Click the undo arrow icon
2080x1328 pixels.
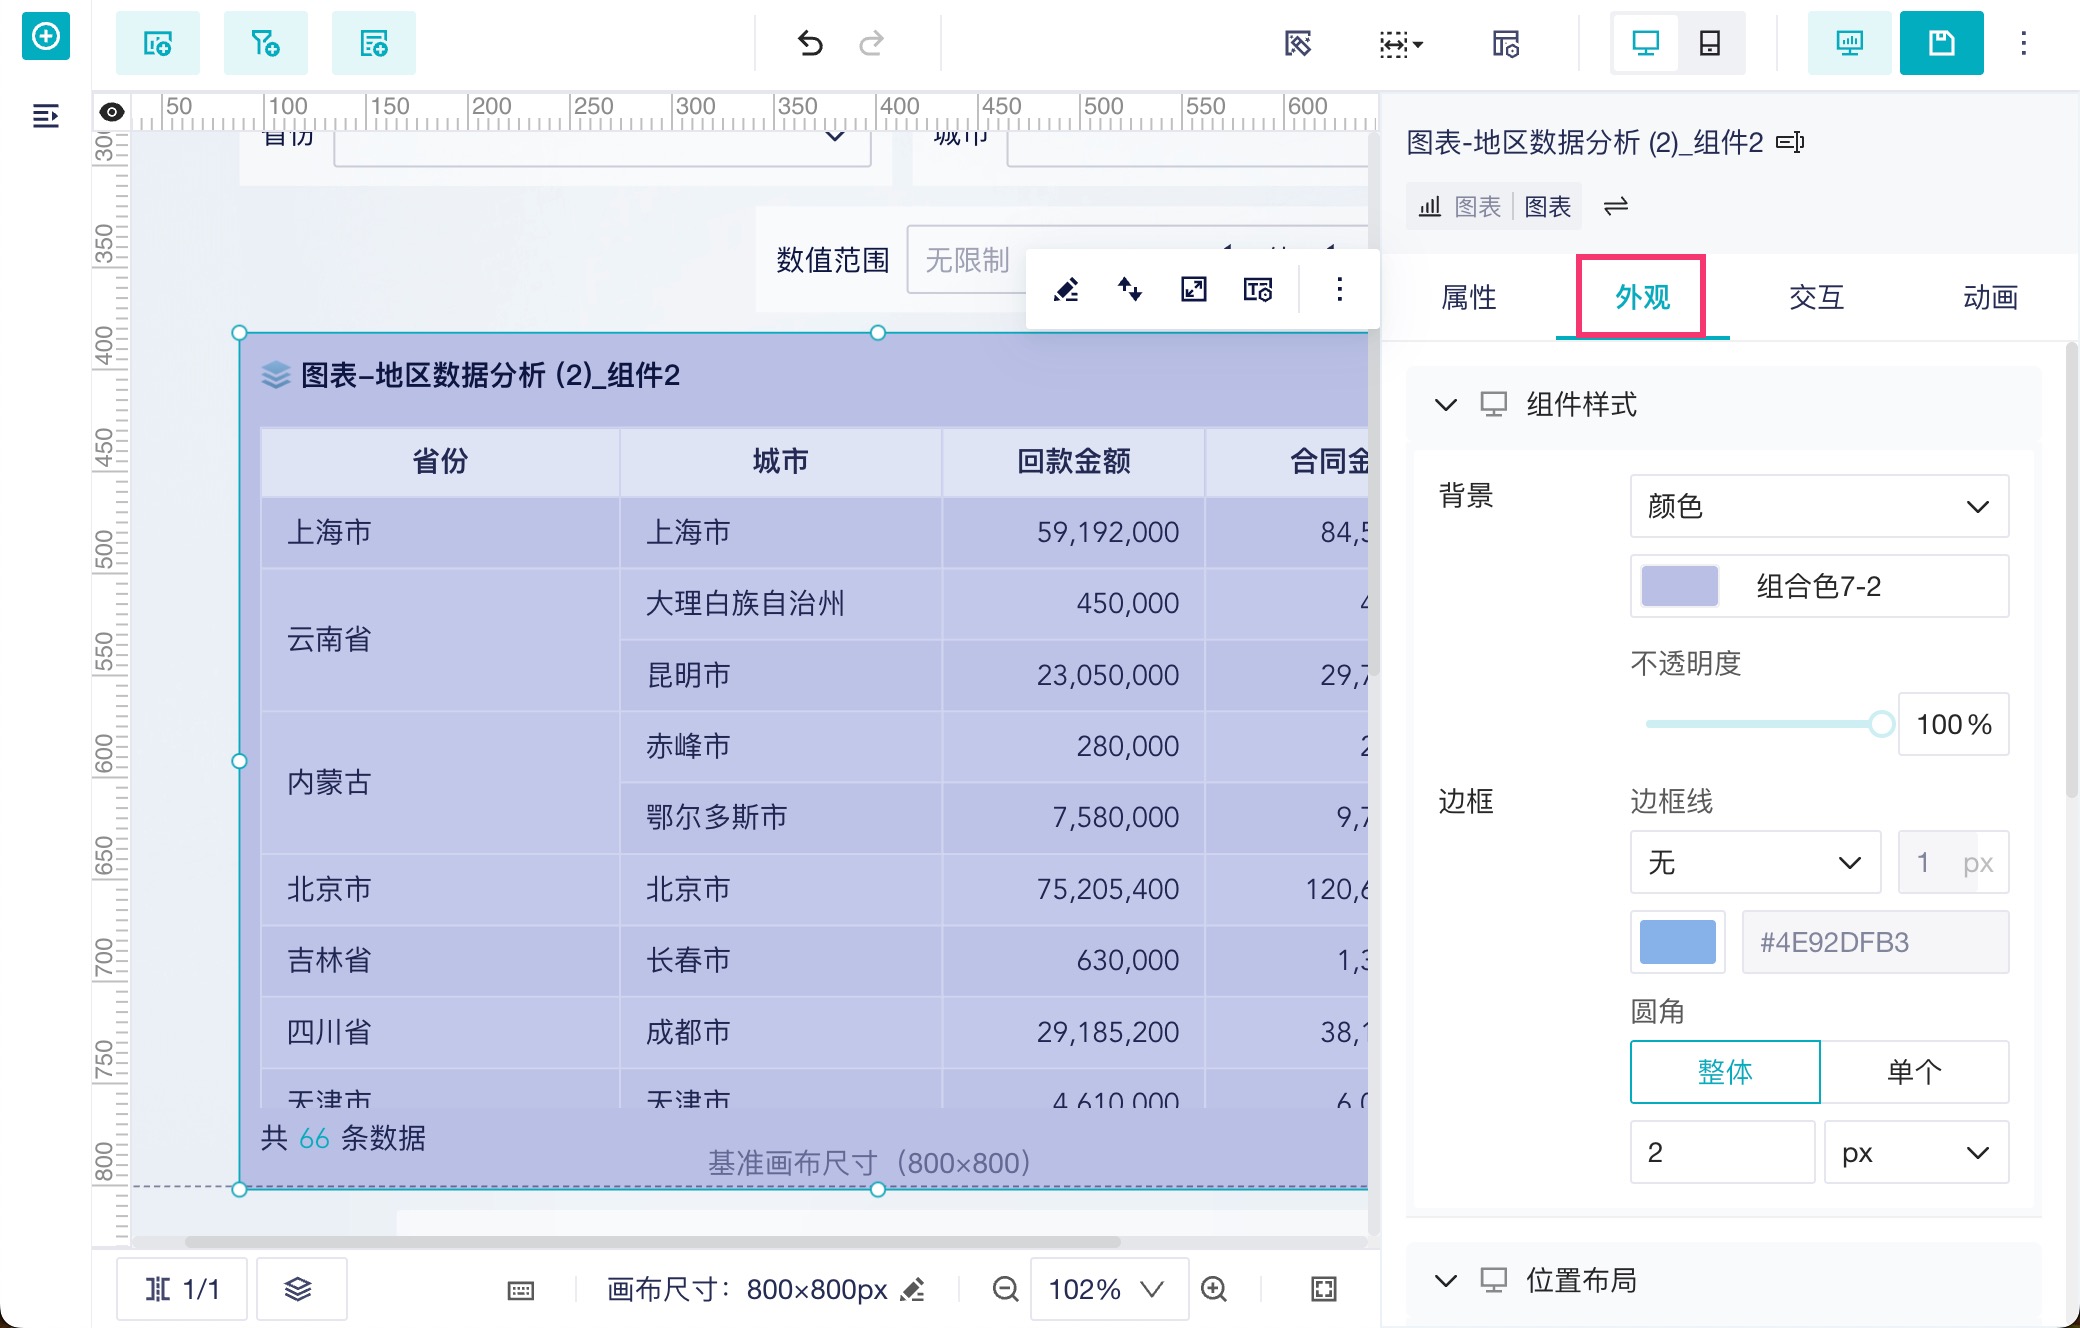(x=810, y=43)
